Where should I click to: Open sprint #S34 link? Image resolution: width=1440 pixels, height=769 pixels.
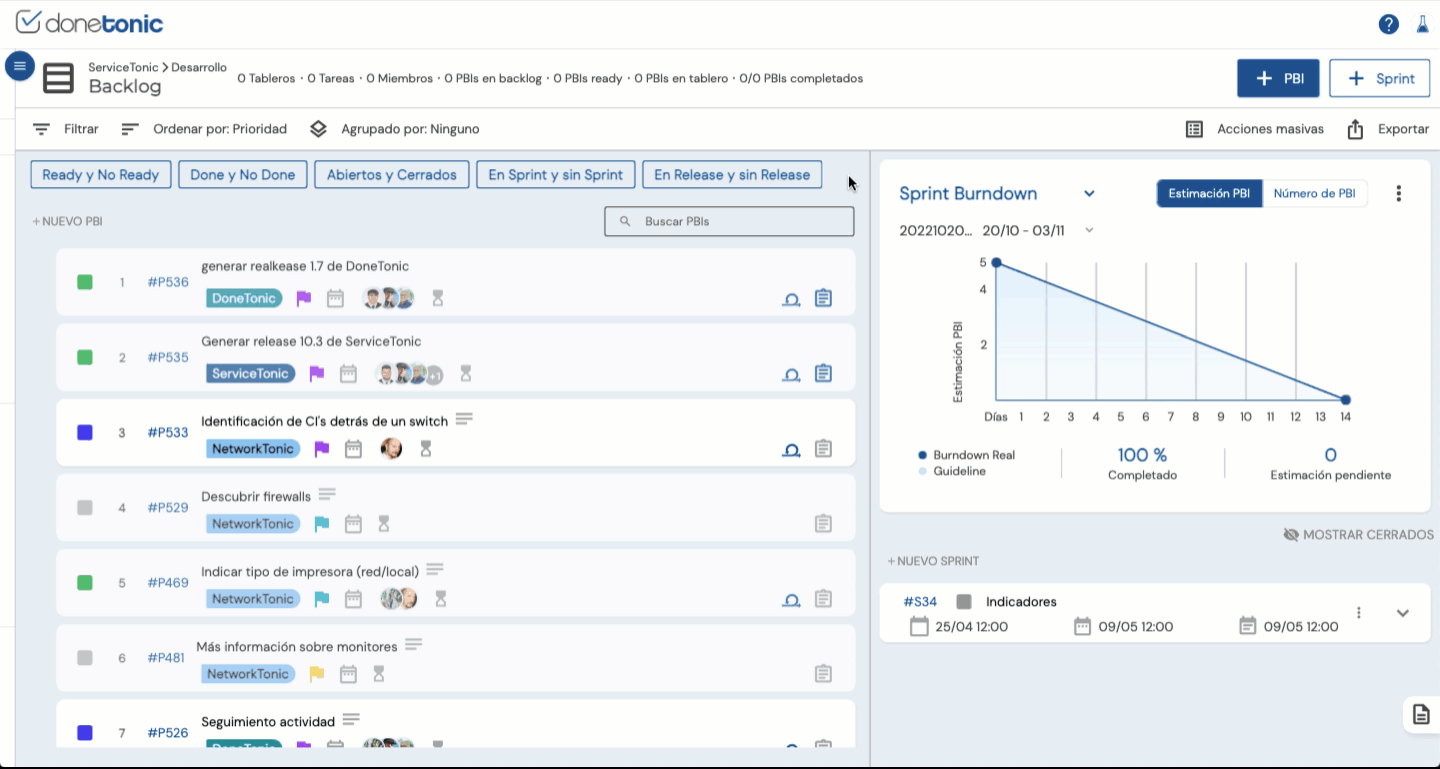click(920, 602)
